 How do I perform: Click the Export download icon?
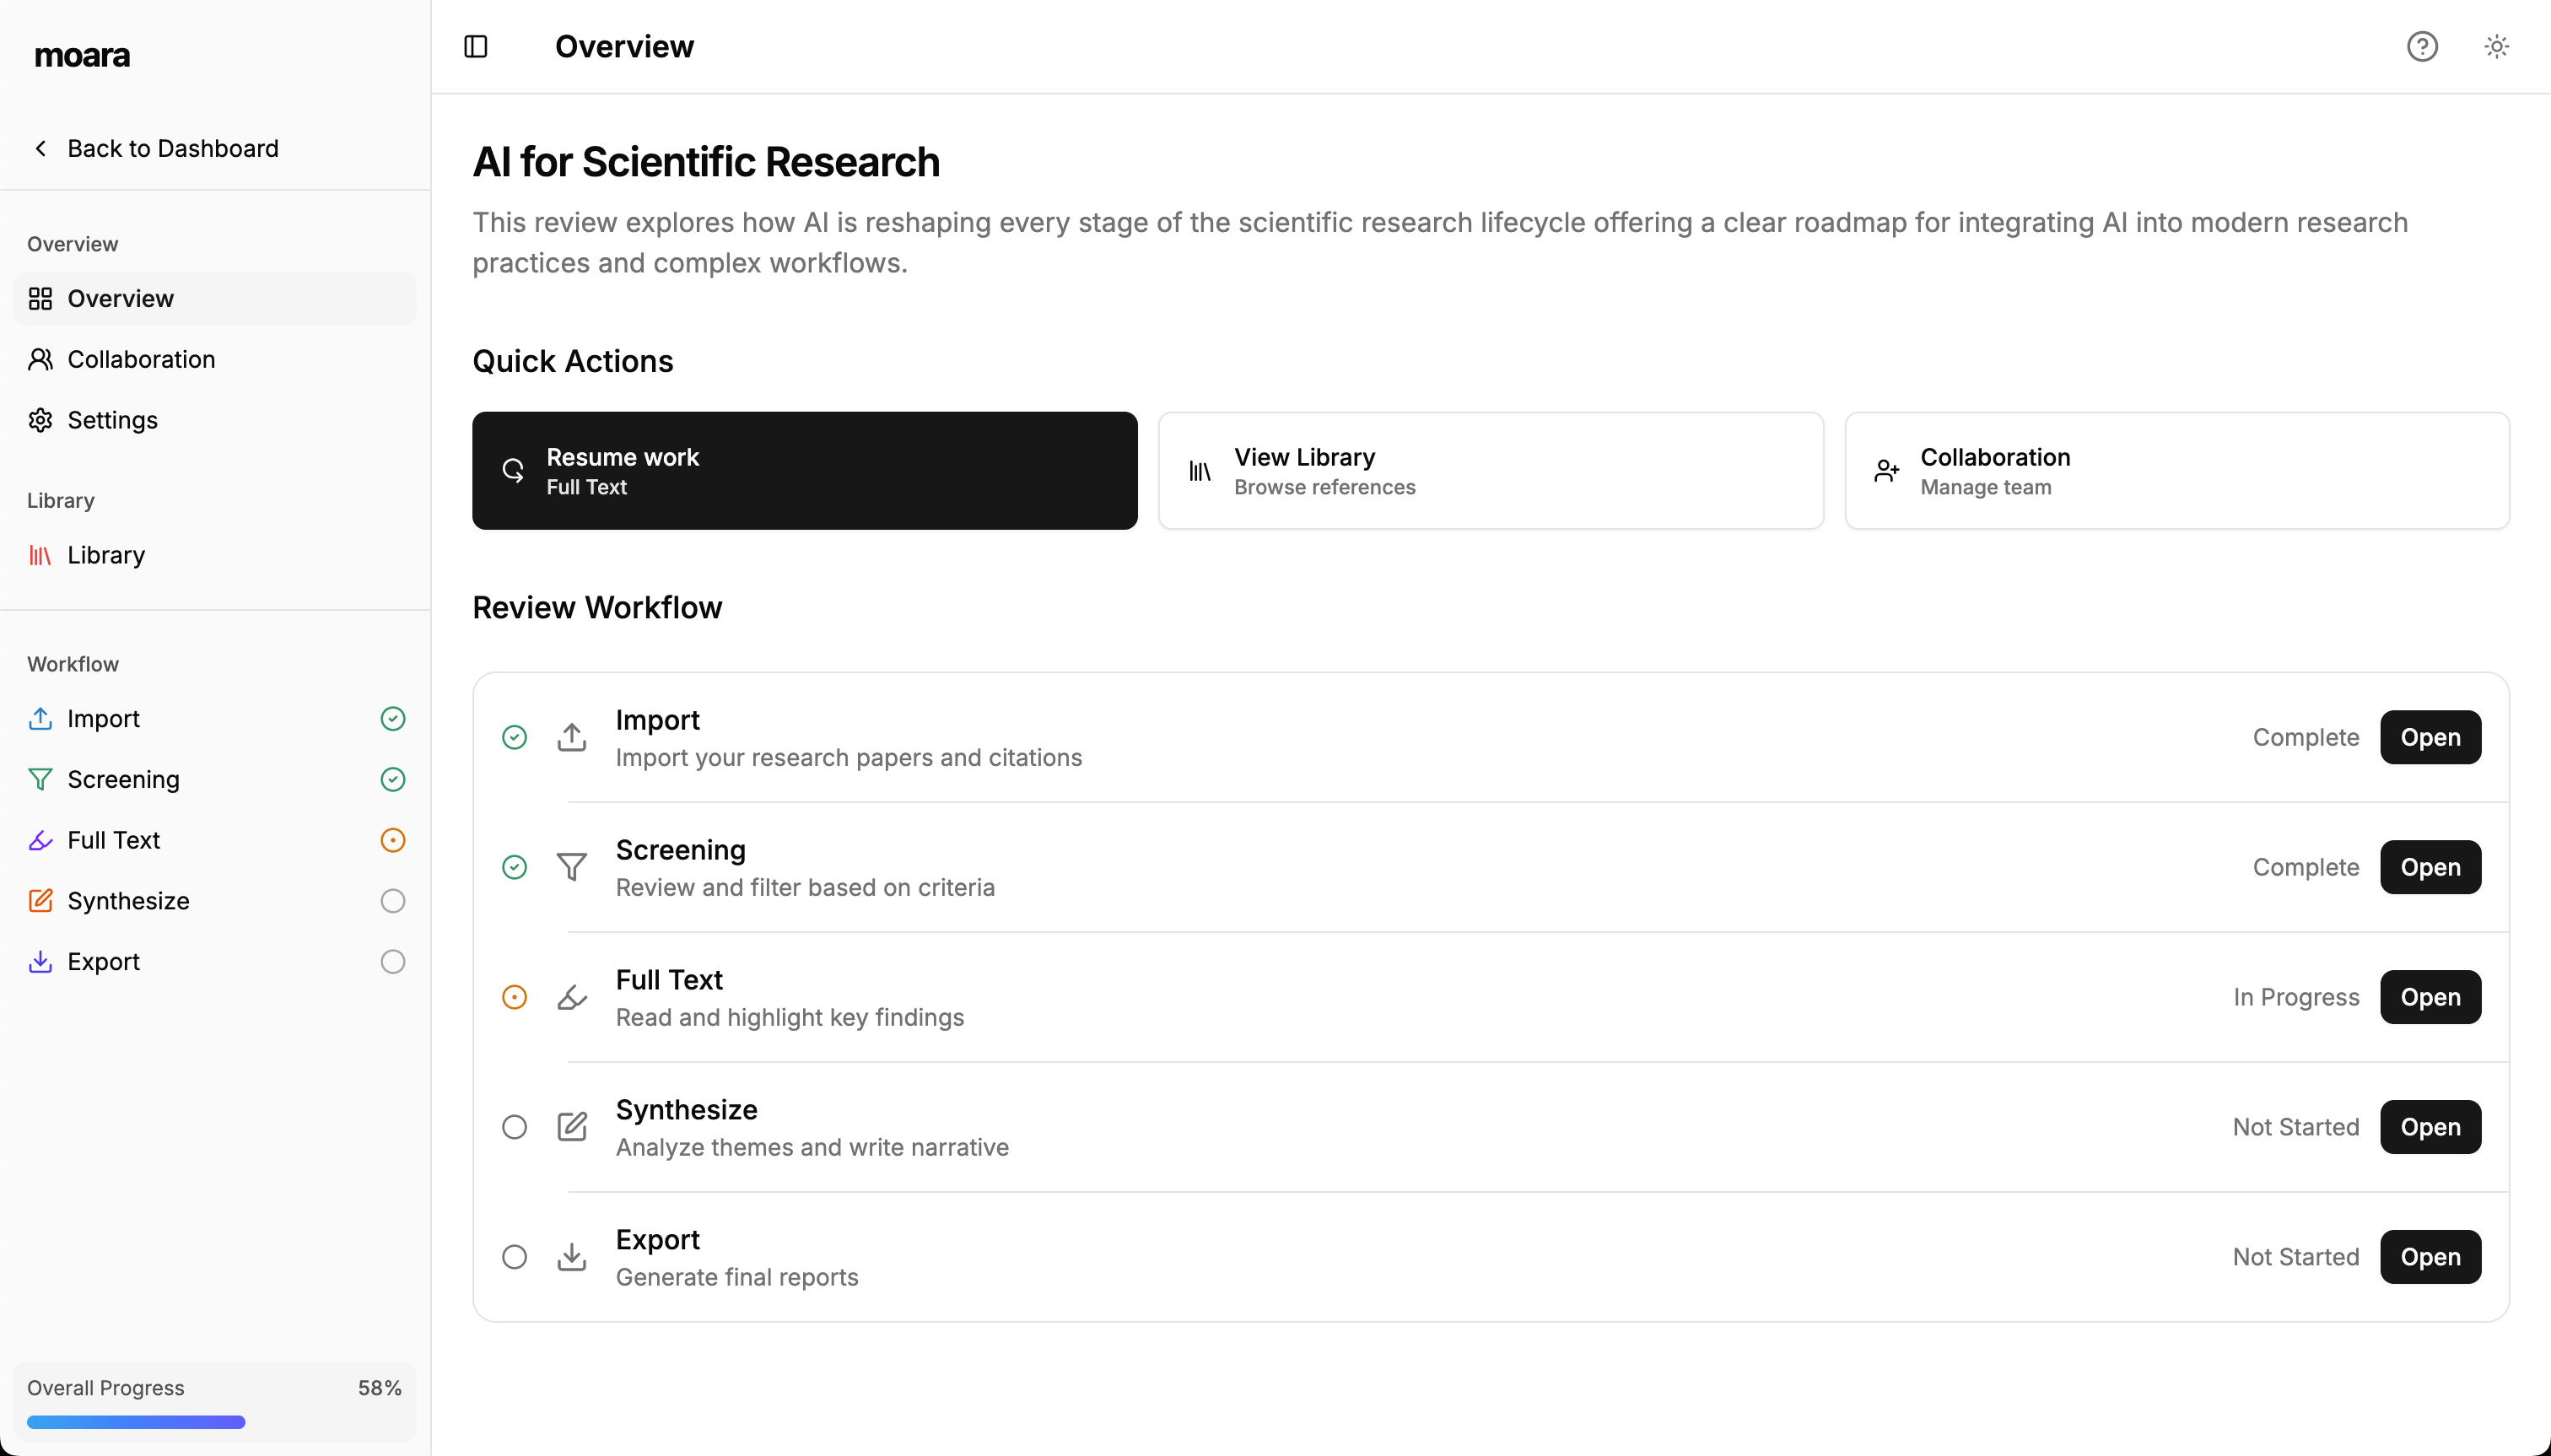[572, 1256]
